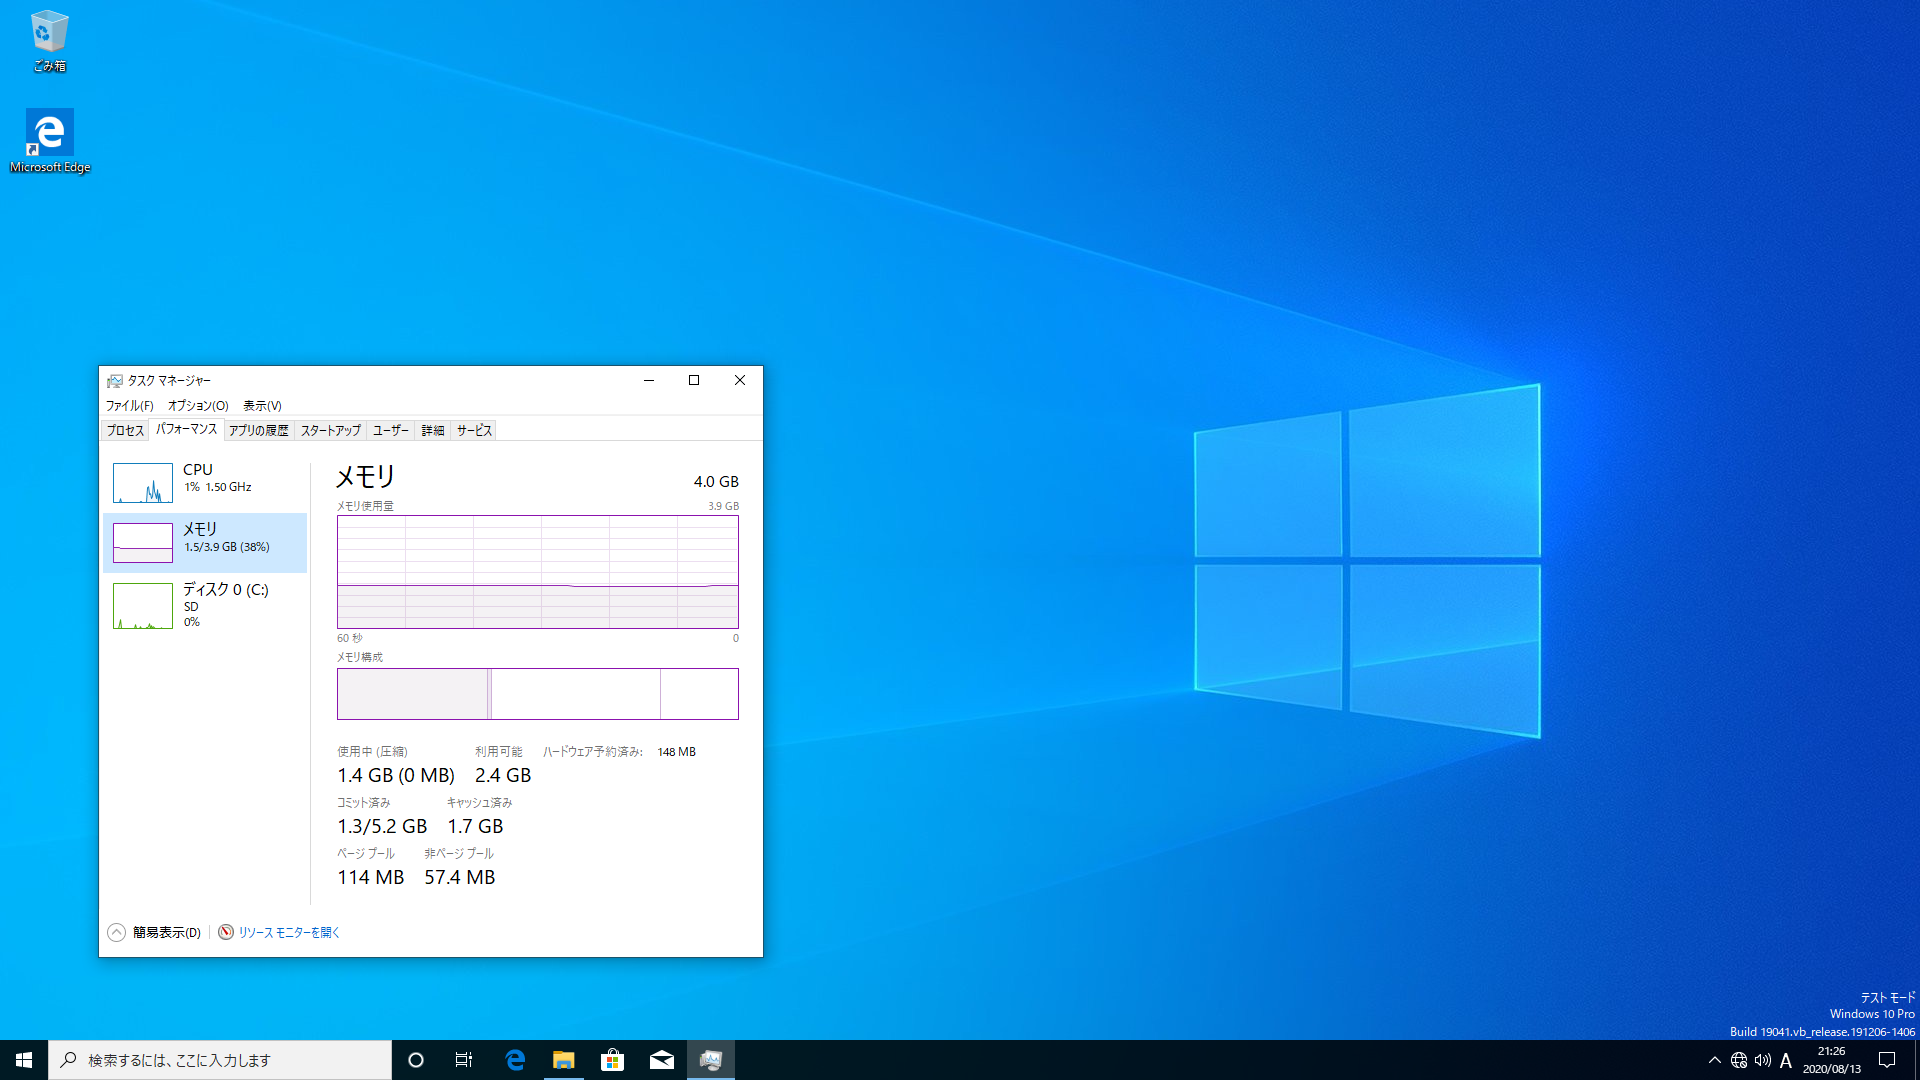Image resolution: width=1920 pixels, height=1080 pixels.
Task: Show hidden system tray icons
Action: (1715, 1060)
